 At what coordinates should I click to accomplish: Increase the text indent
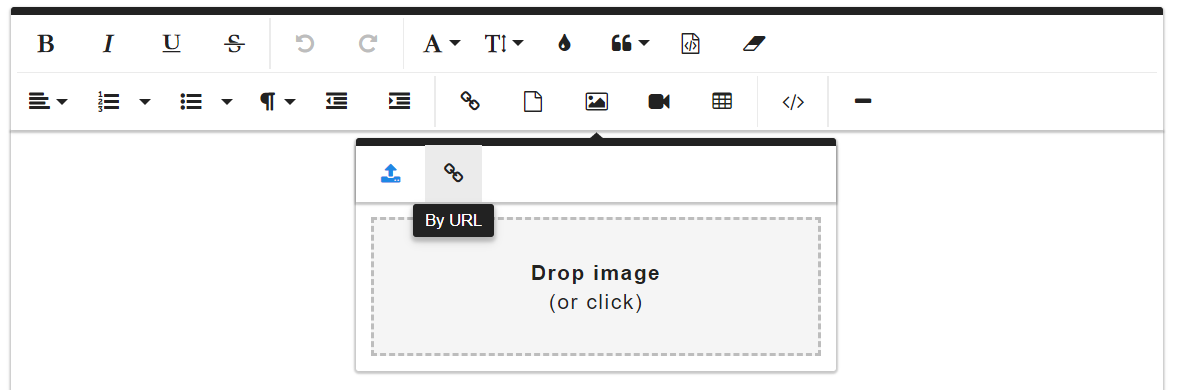(399, 102)
